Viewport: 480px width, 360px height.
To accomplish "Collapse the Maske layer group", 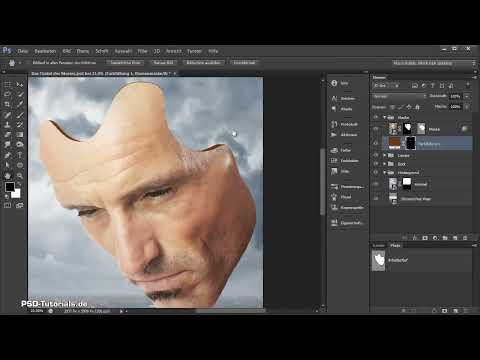I will pos(384,118).
